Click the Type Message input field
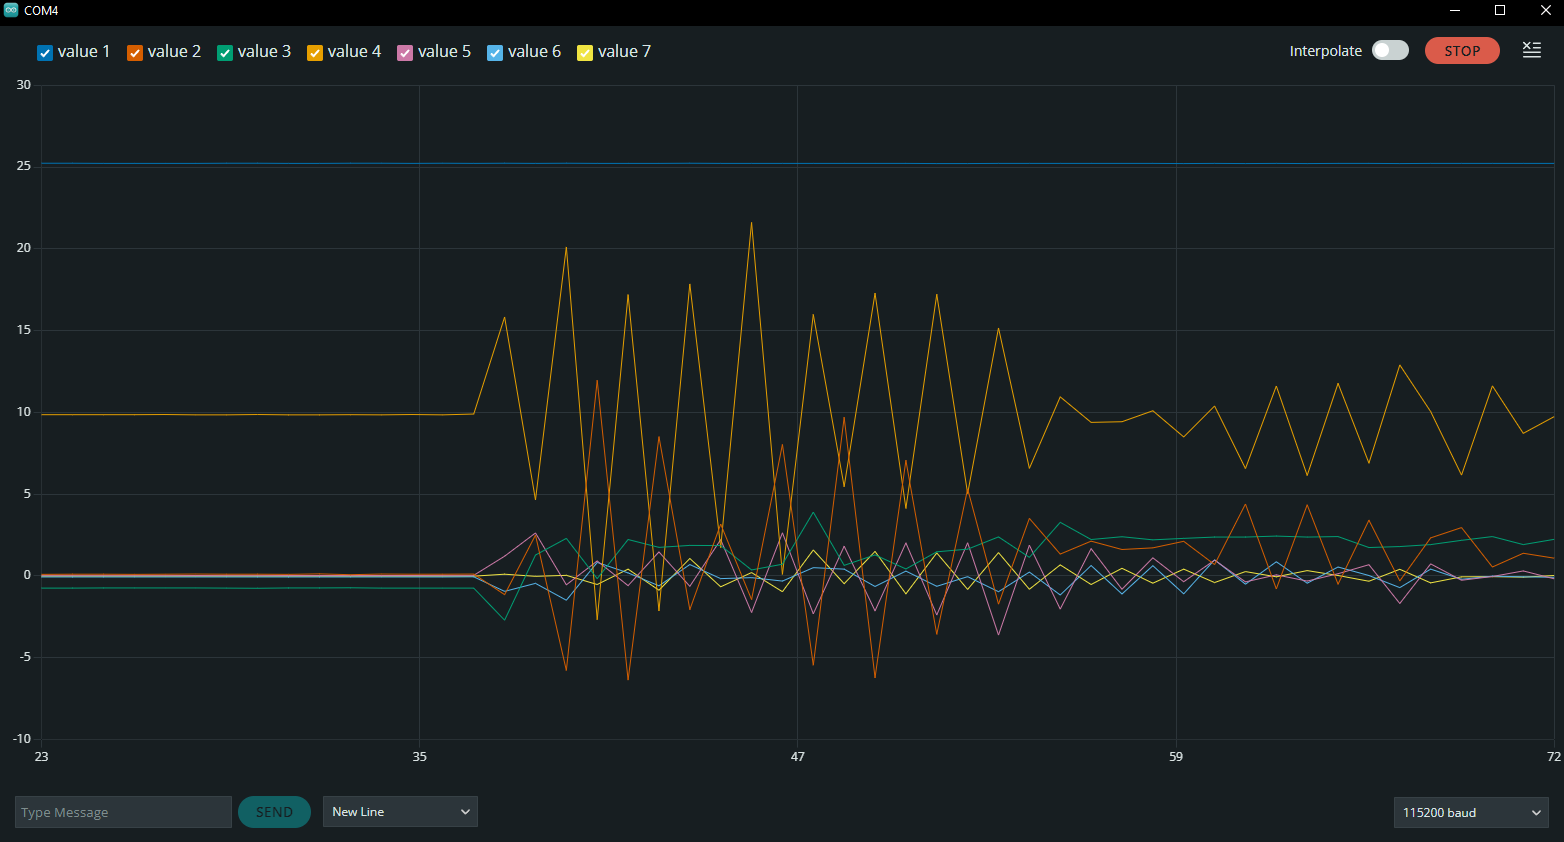 point(123,812)
